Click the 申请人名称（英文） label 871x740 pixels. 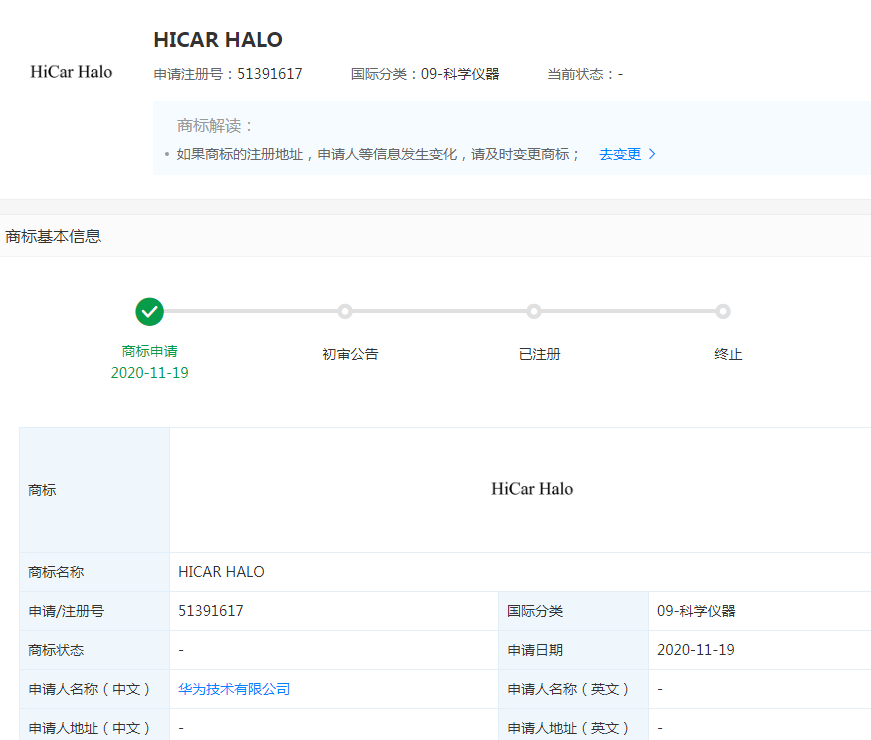(x=568, y=689)
